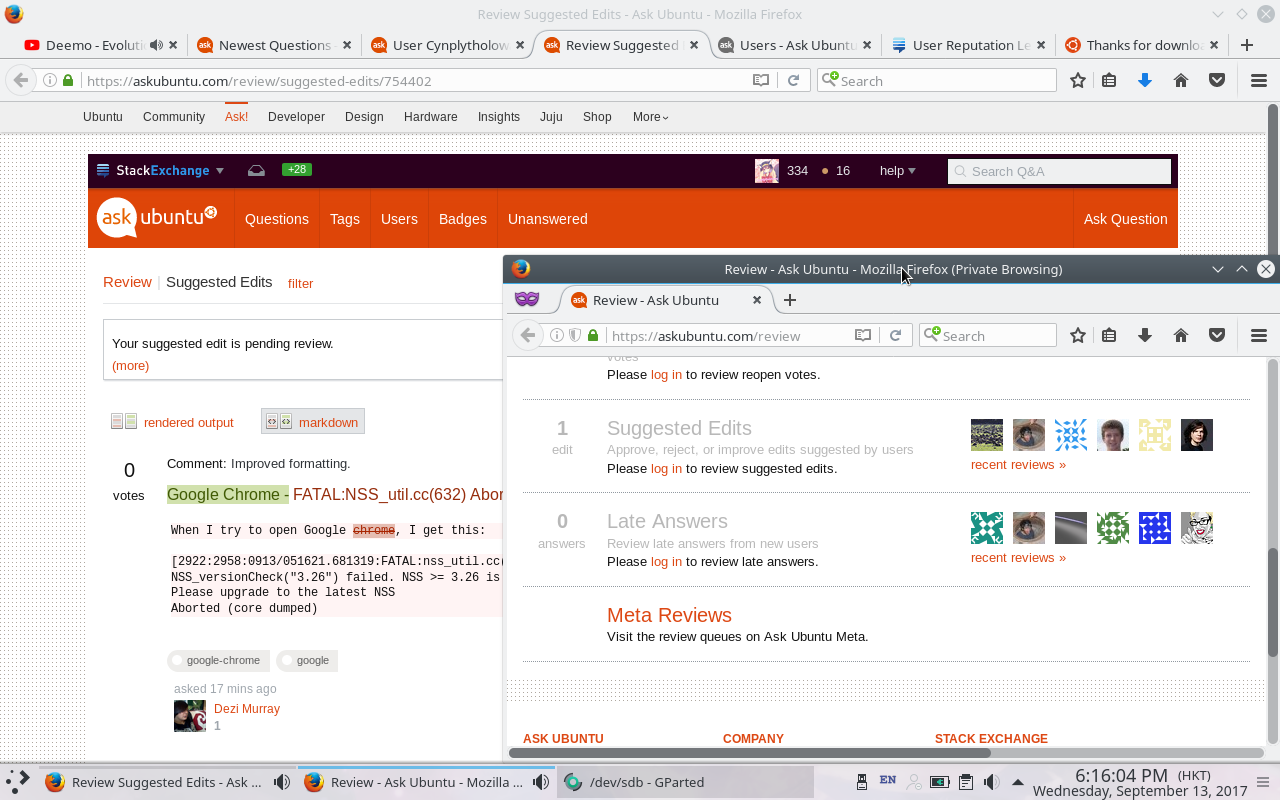Open Dezi Murray user profile
The image size is (1280, 800).
pos(247,709)
